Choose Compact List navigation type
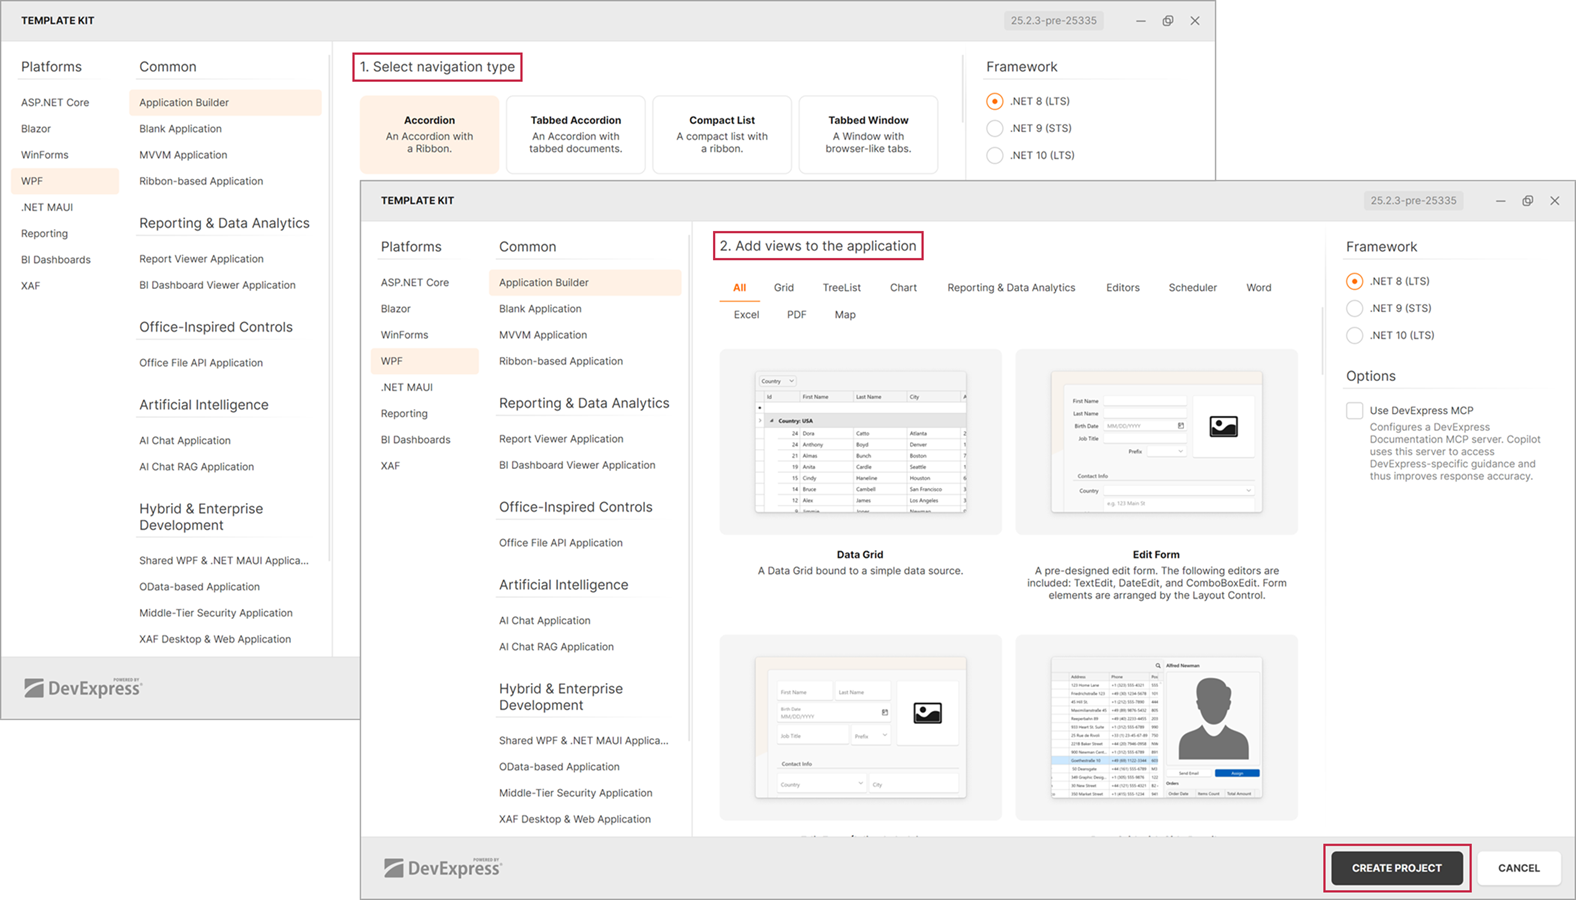Screen dimensions: 1576x900 (722, 134)
